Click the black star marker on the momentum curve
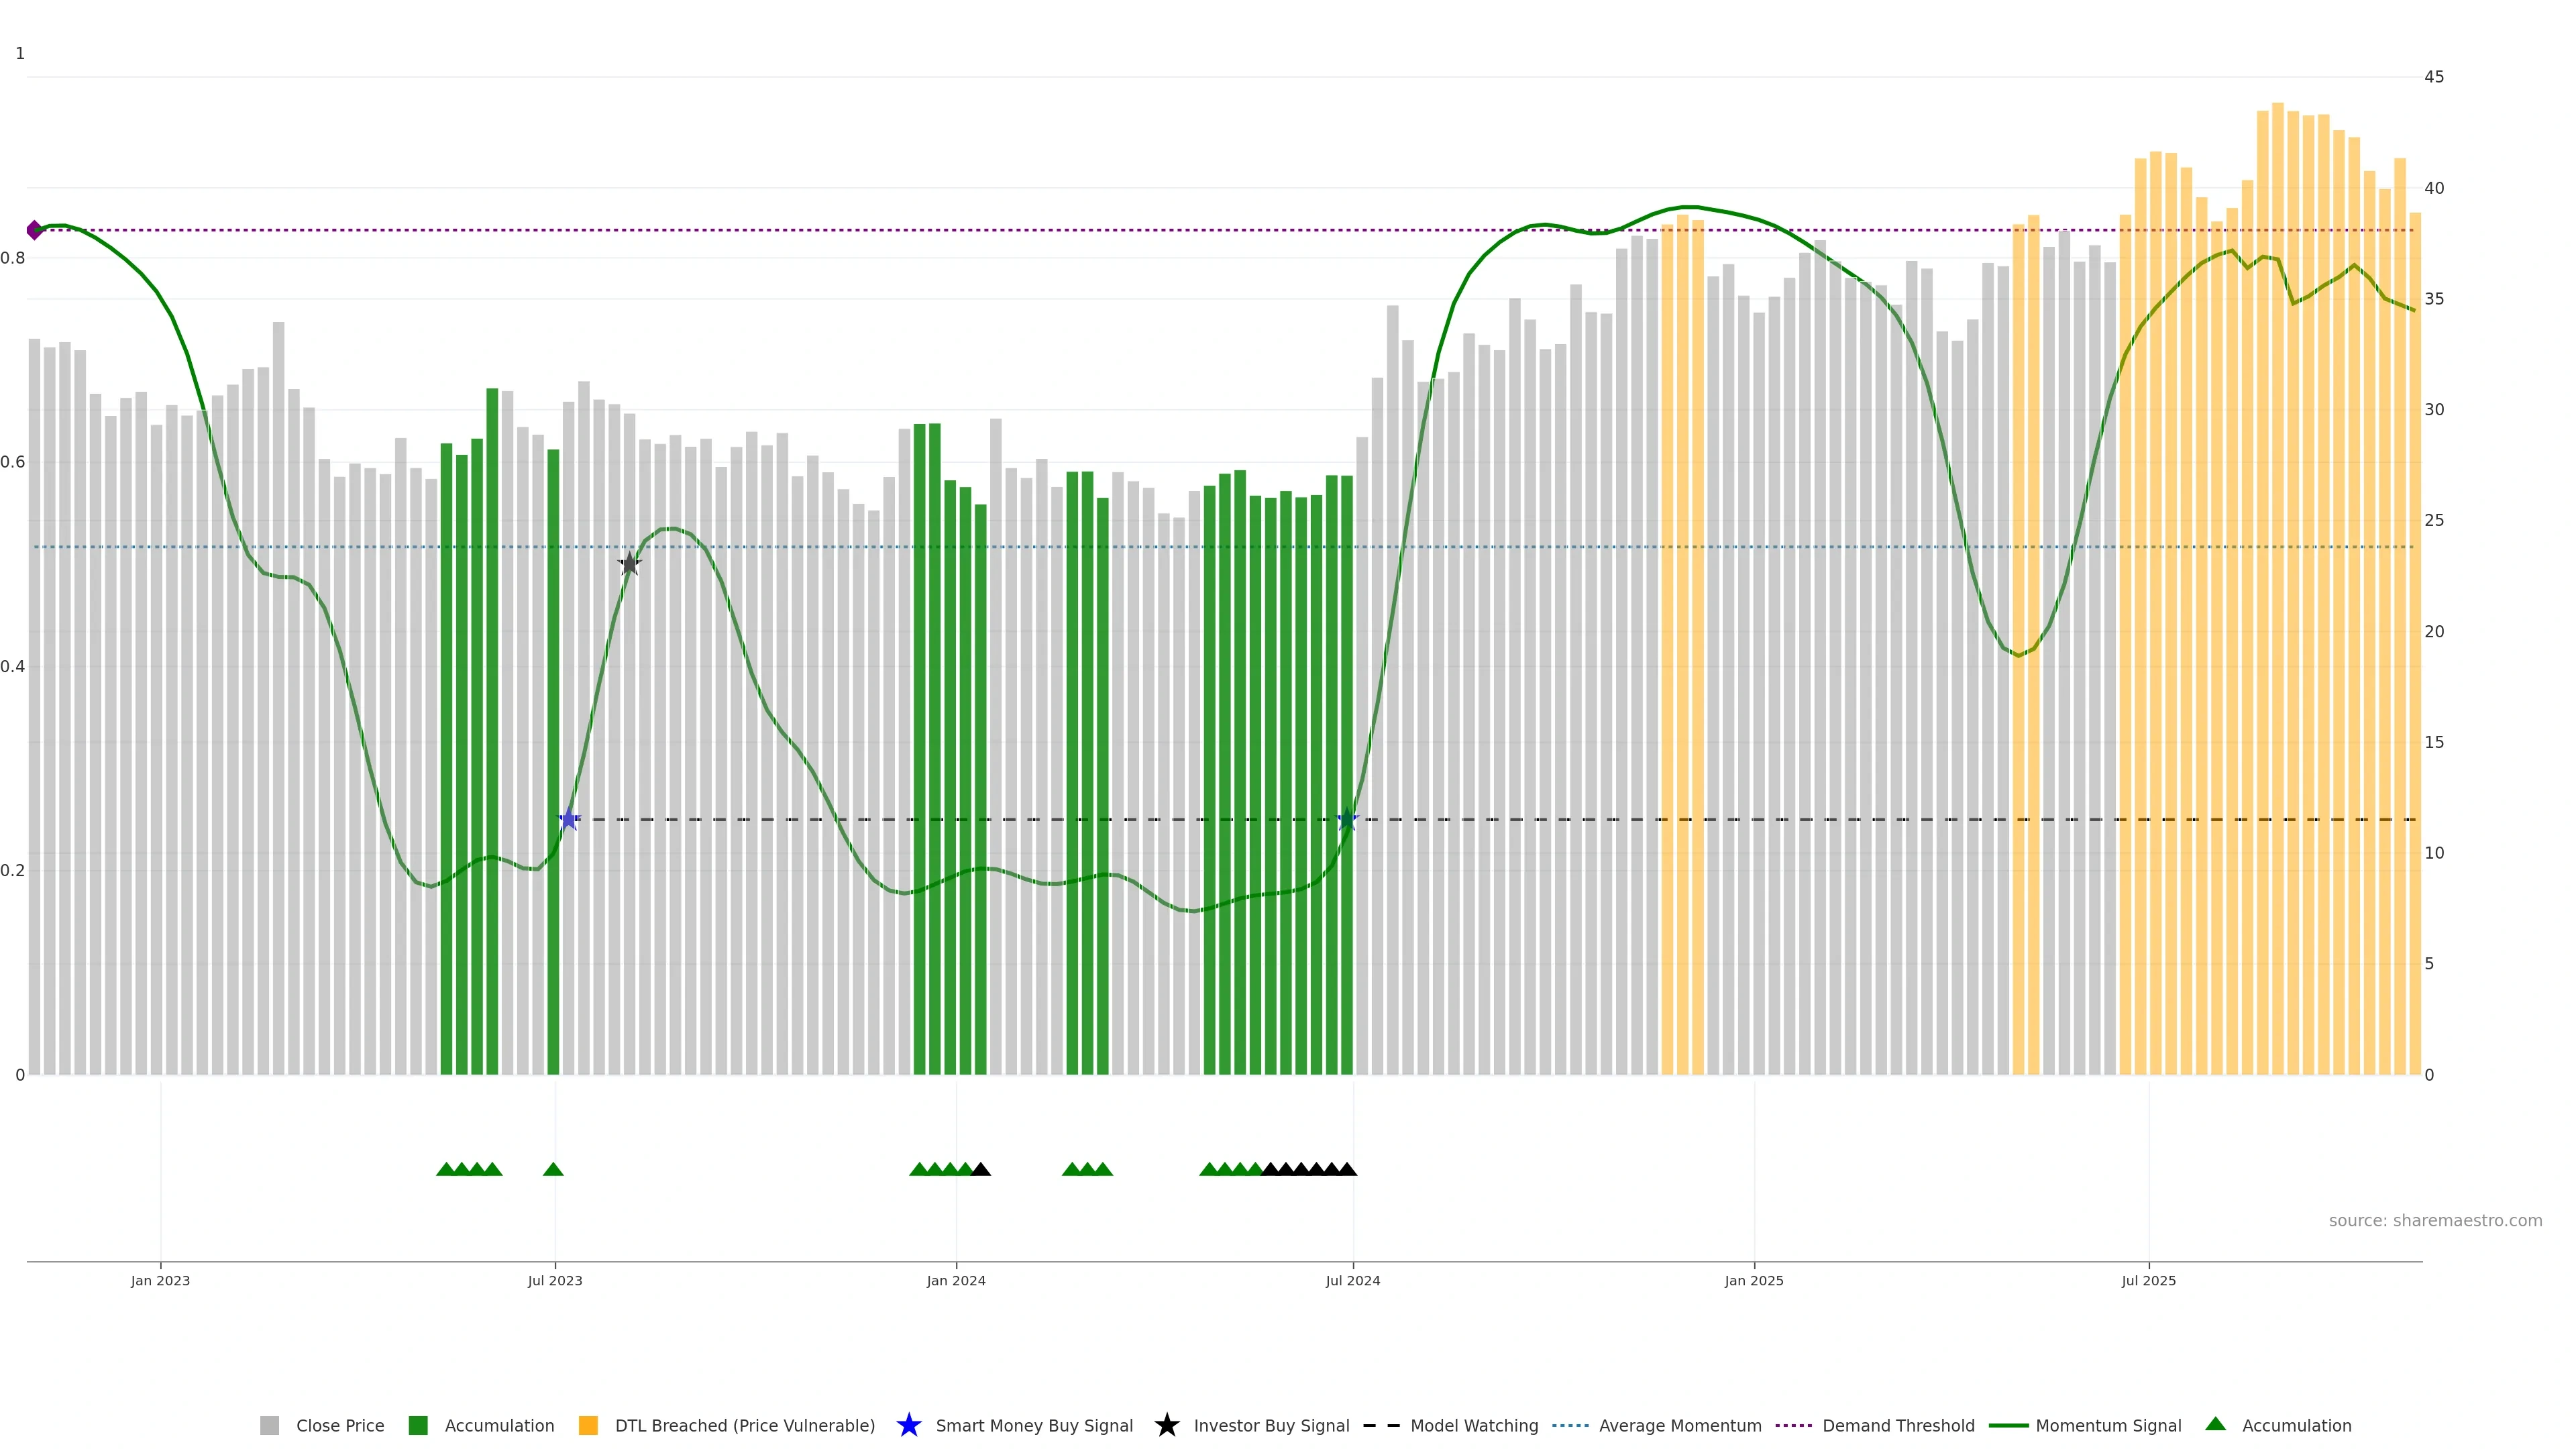The height and width of the screenshot is (1449, 2576). click(x=629, y=564)
